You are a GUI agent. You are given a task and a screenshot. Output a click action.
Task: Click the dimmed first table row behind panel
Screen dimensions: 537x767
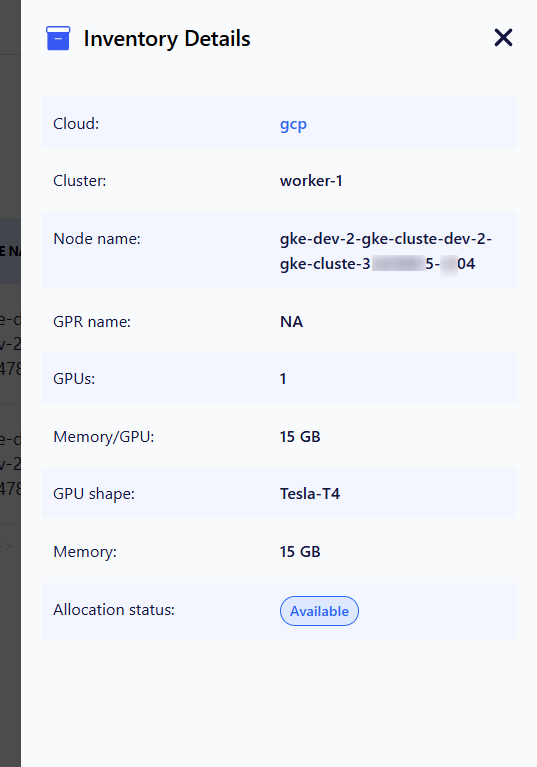tap(10, 344)
